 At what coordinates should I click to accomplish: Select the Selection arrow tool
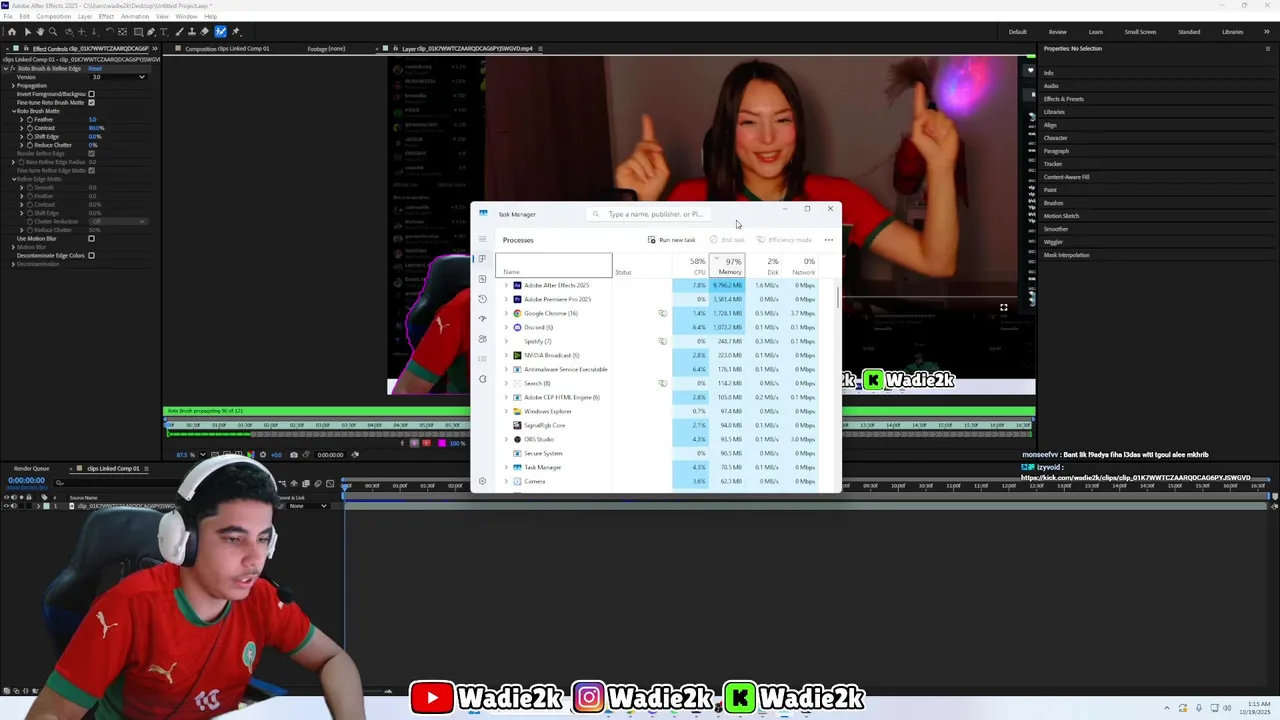(28, 32)
